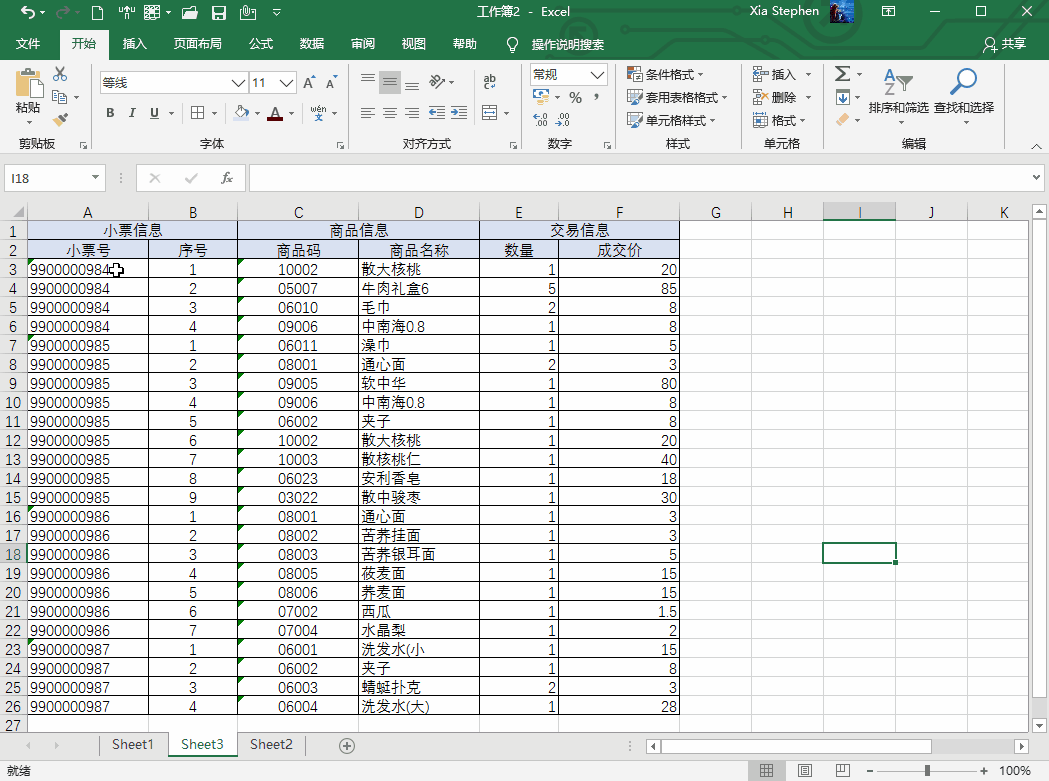The height and width of the screenshot is (781, 1049).
Task: Click the Borders icon
Action: pyautogui.click(x=197, y=113)
